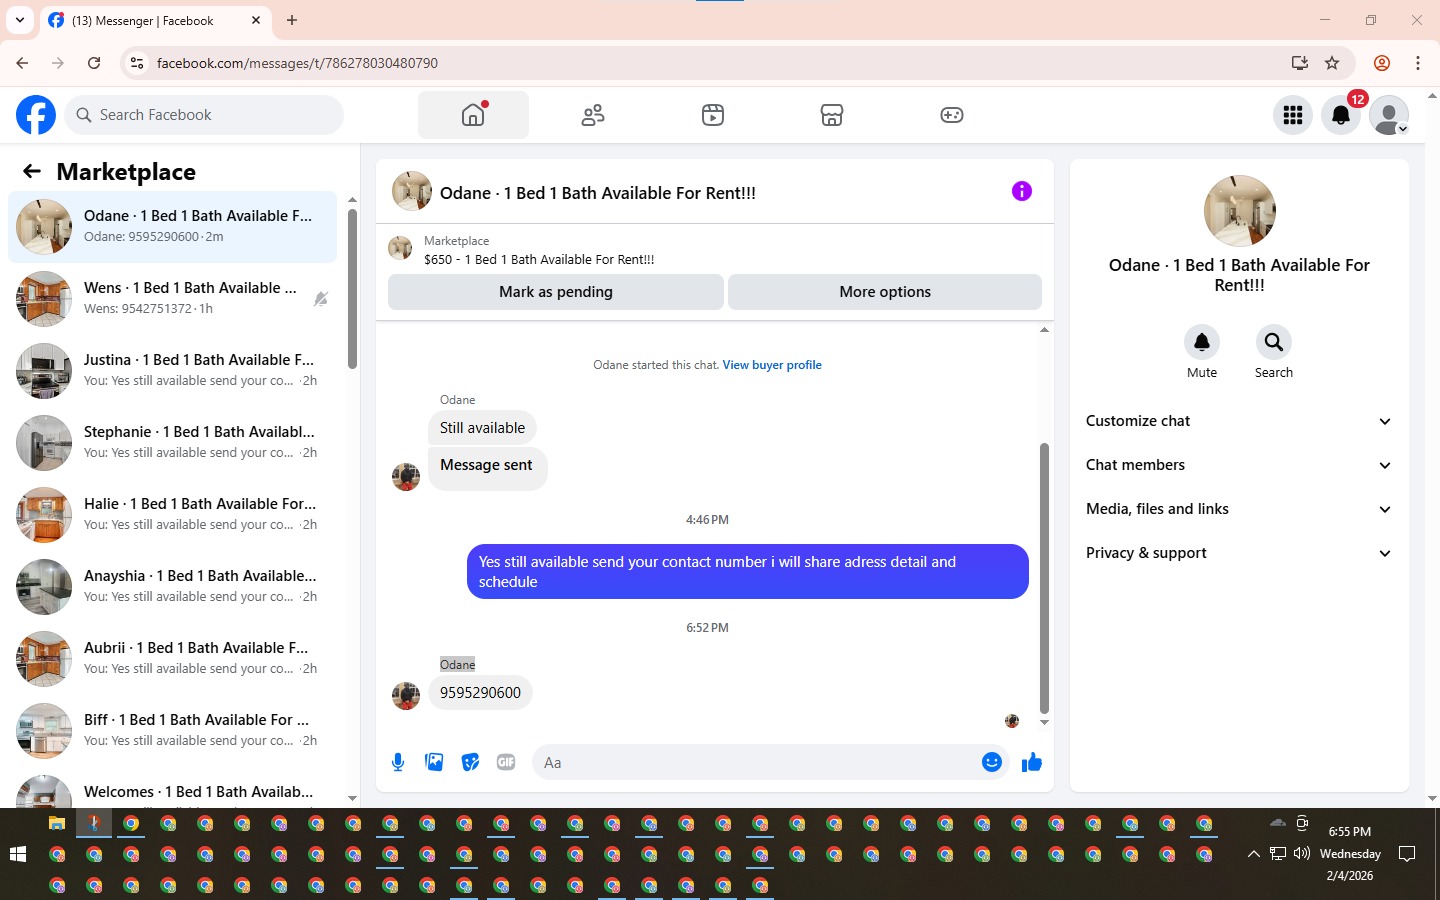This screenshot has height=900, width=1440.
Task: Open notifications bell with 12 badge
Action: point(1341,115)
